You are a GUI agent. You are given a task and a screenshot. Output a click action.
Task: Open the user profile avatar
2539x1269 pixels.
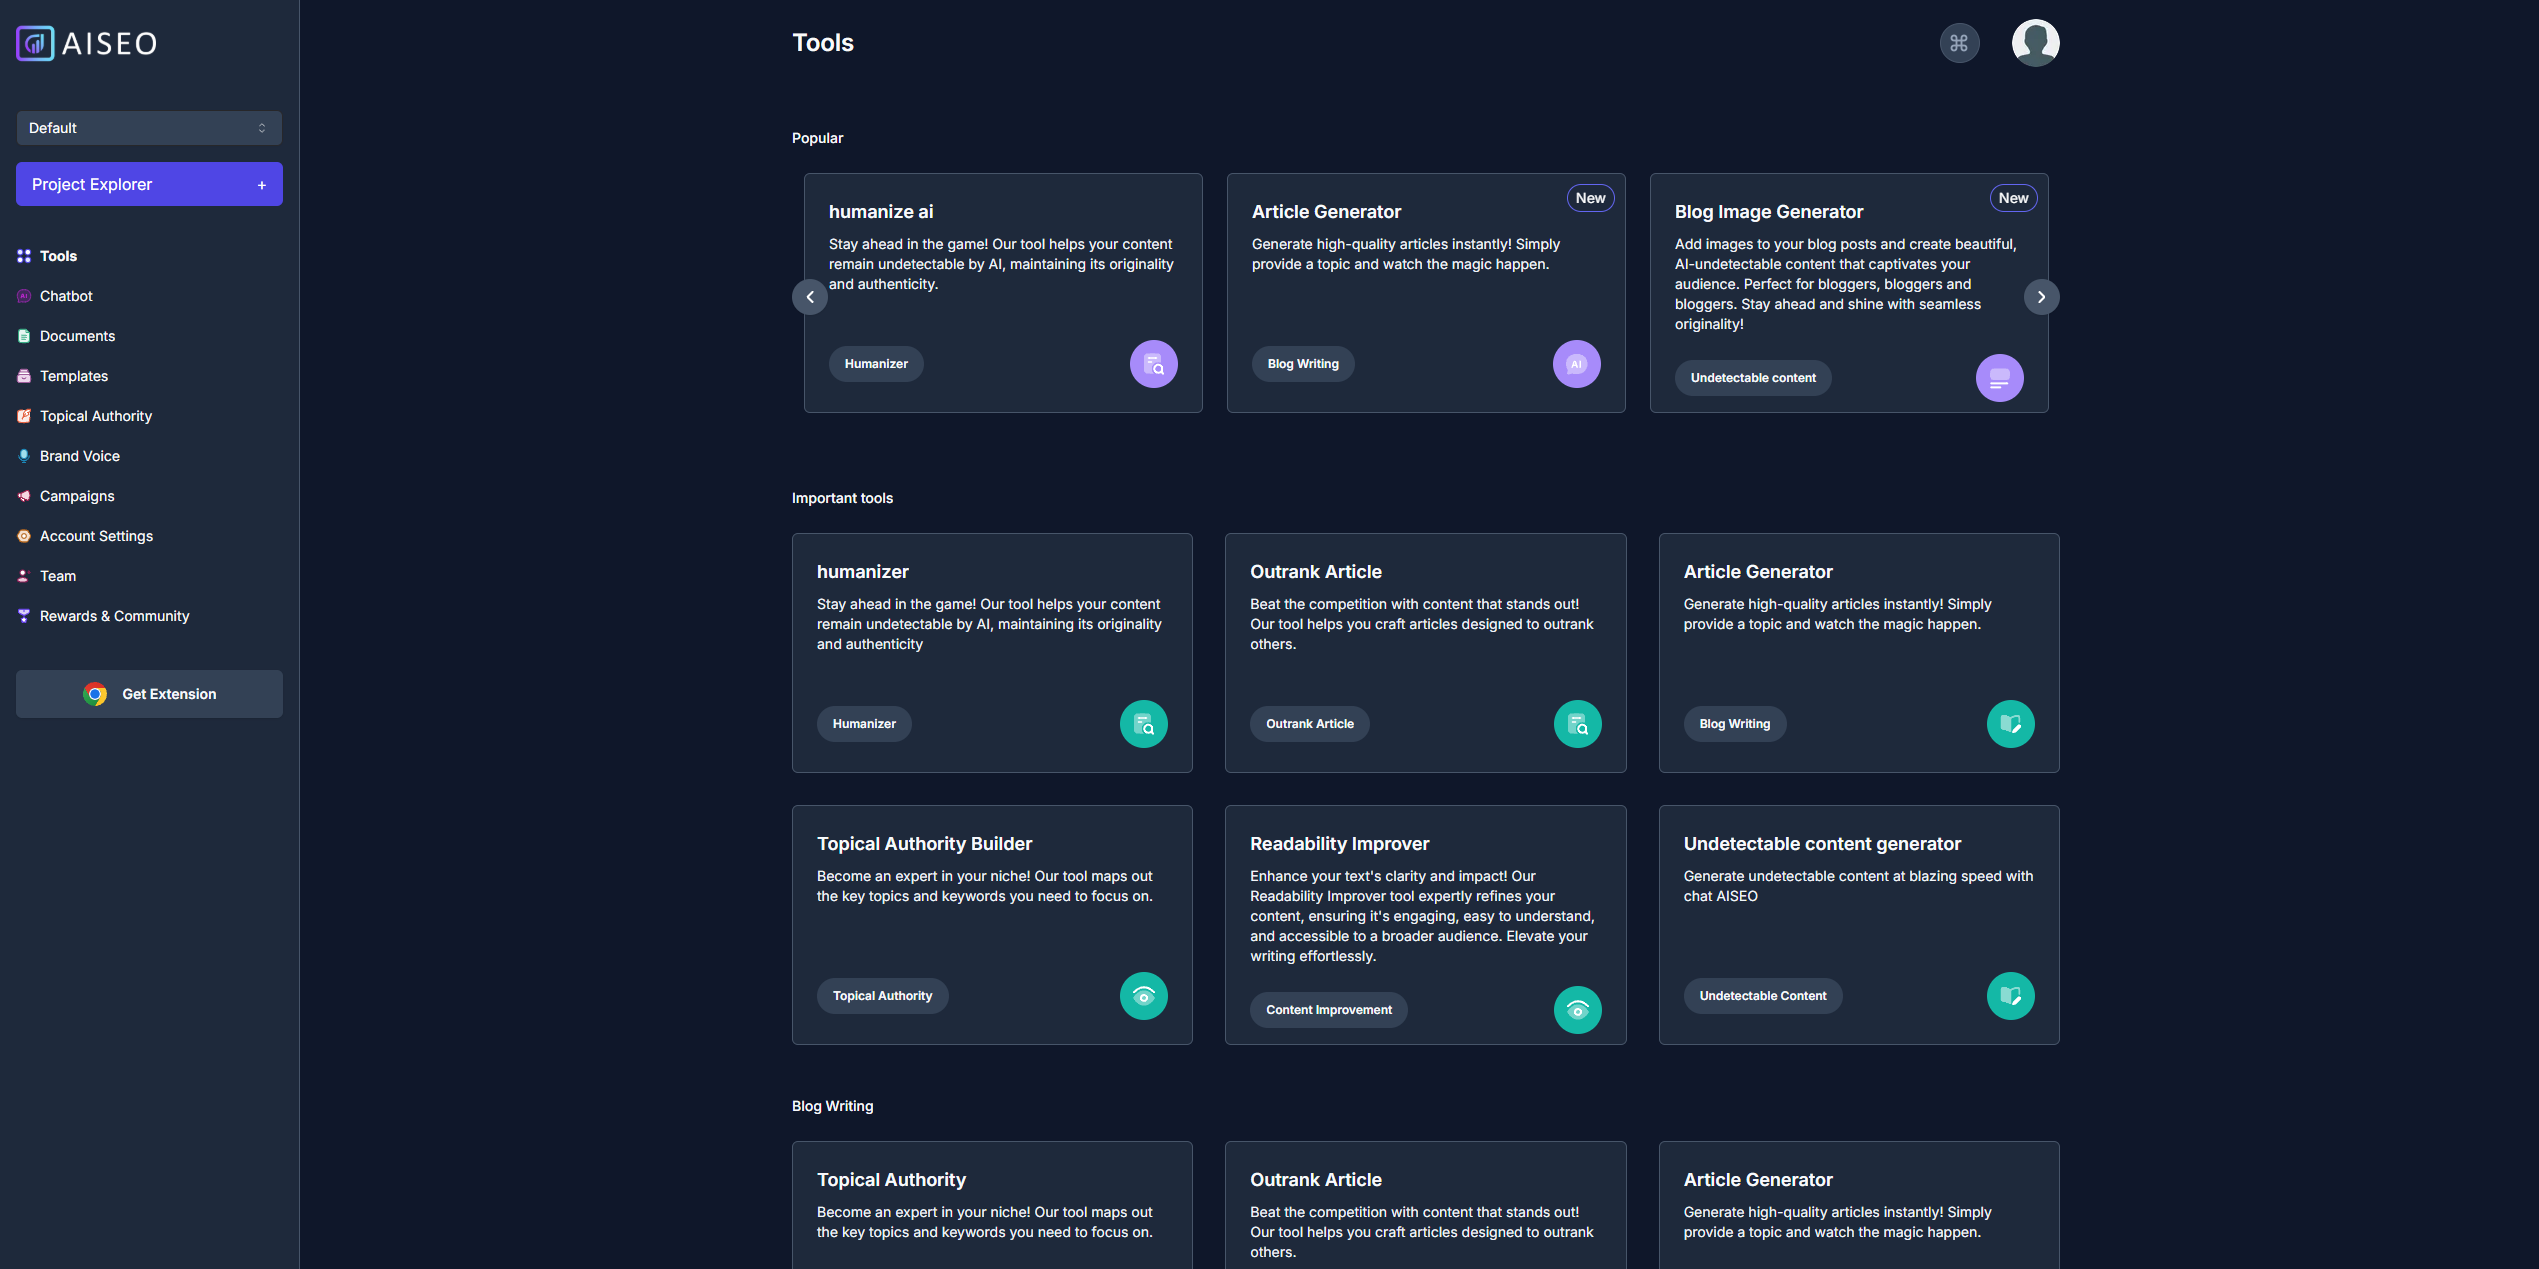click(2035, 43)
